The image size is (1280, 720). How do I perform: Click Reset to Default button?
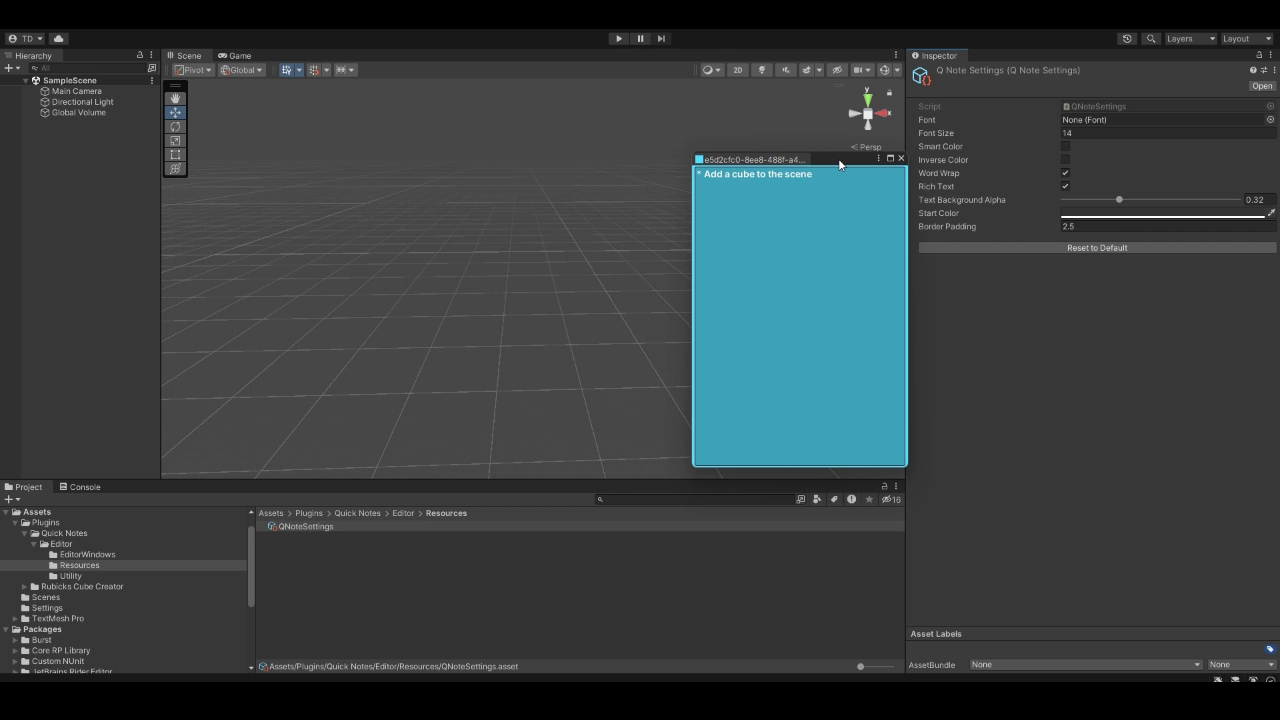click(1097, 248)
